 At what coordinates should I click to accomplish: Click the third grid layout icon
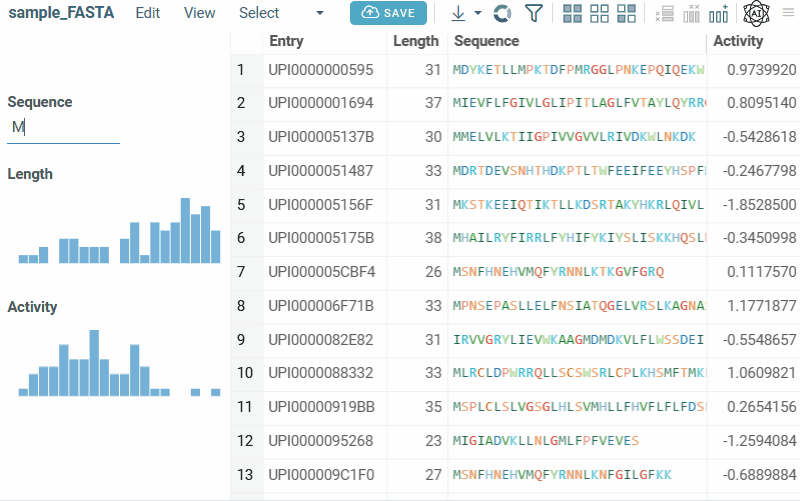[x=627, y=13]
